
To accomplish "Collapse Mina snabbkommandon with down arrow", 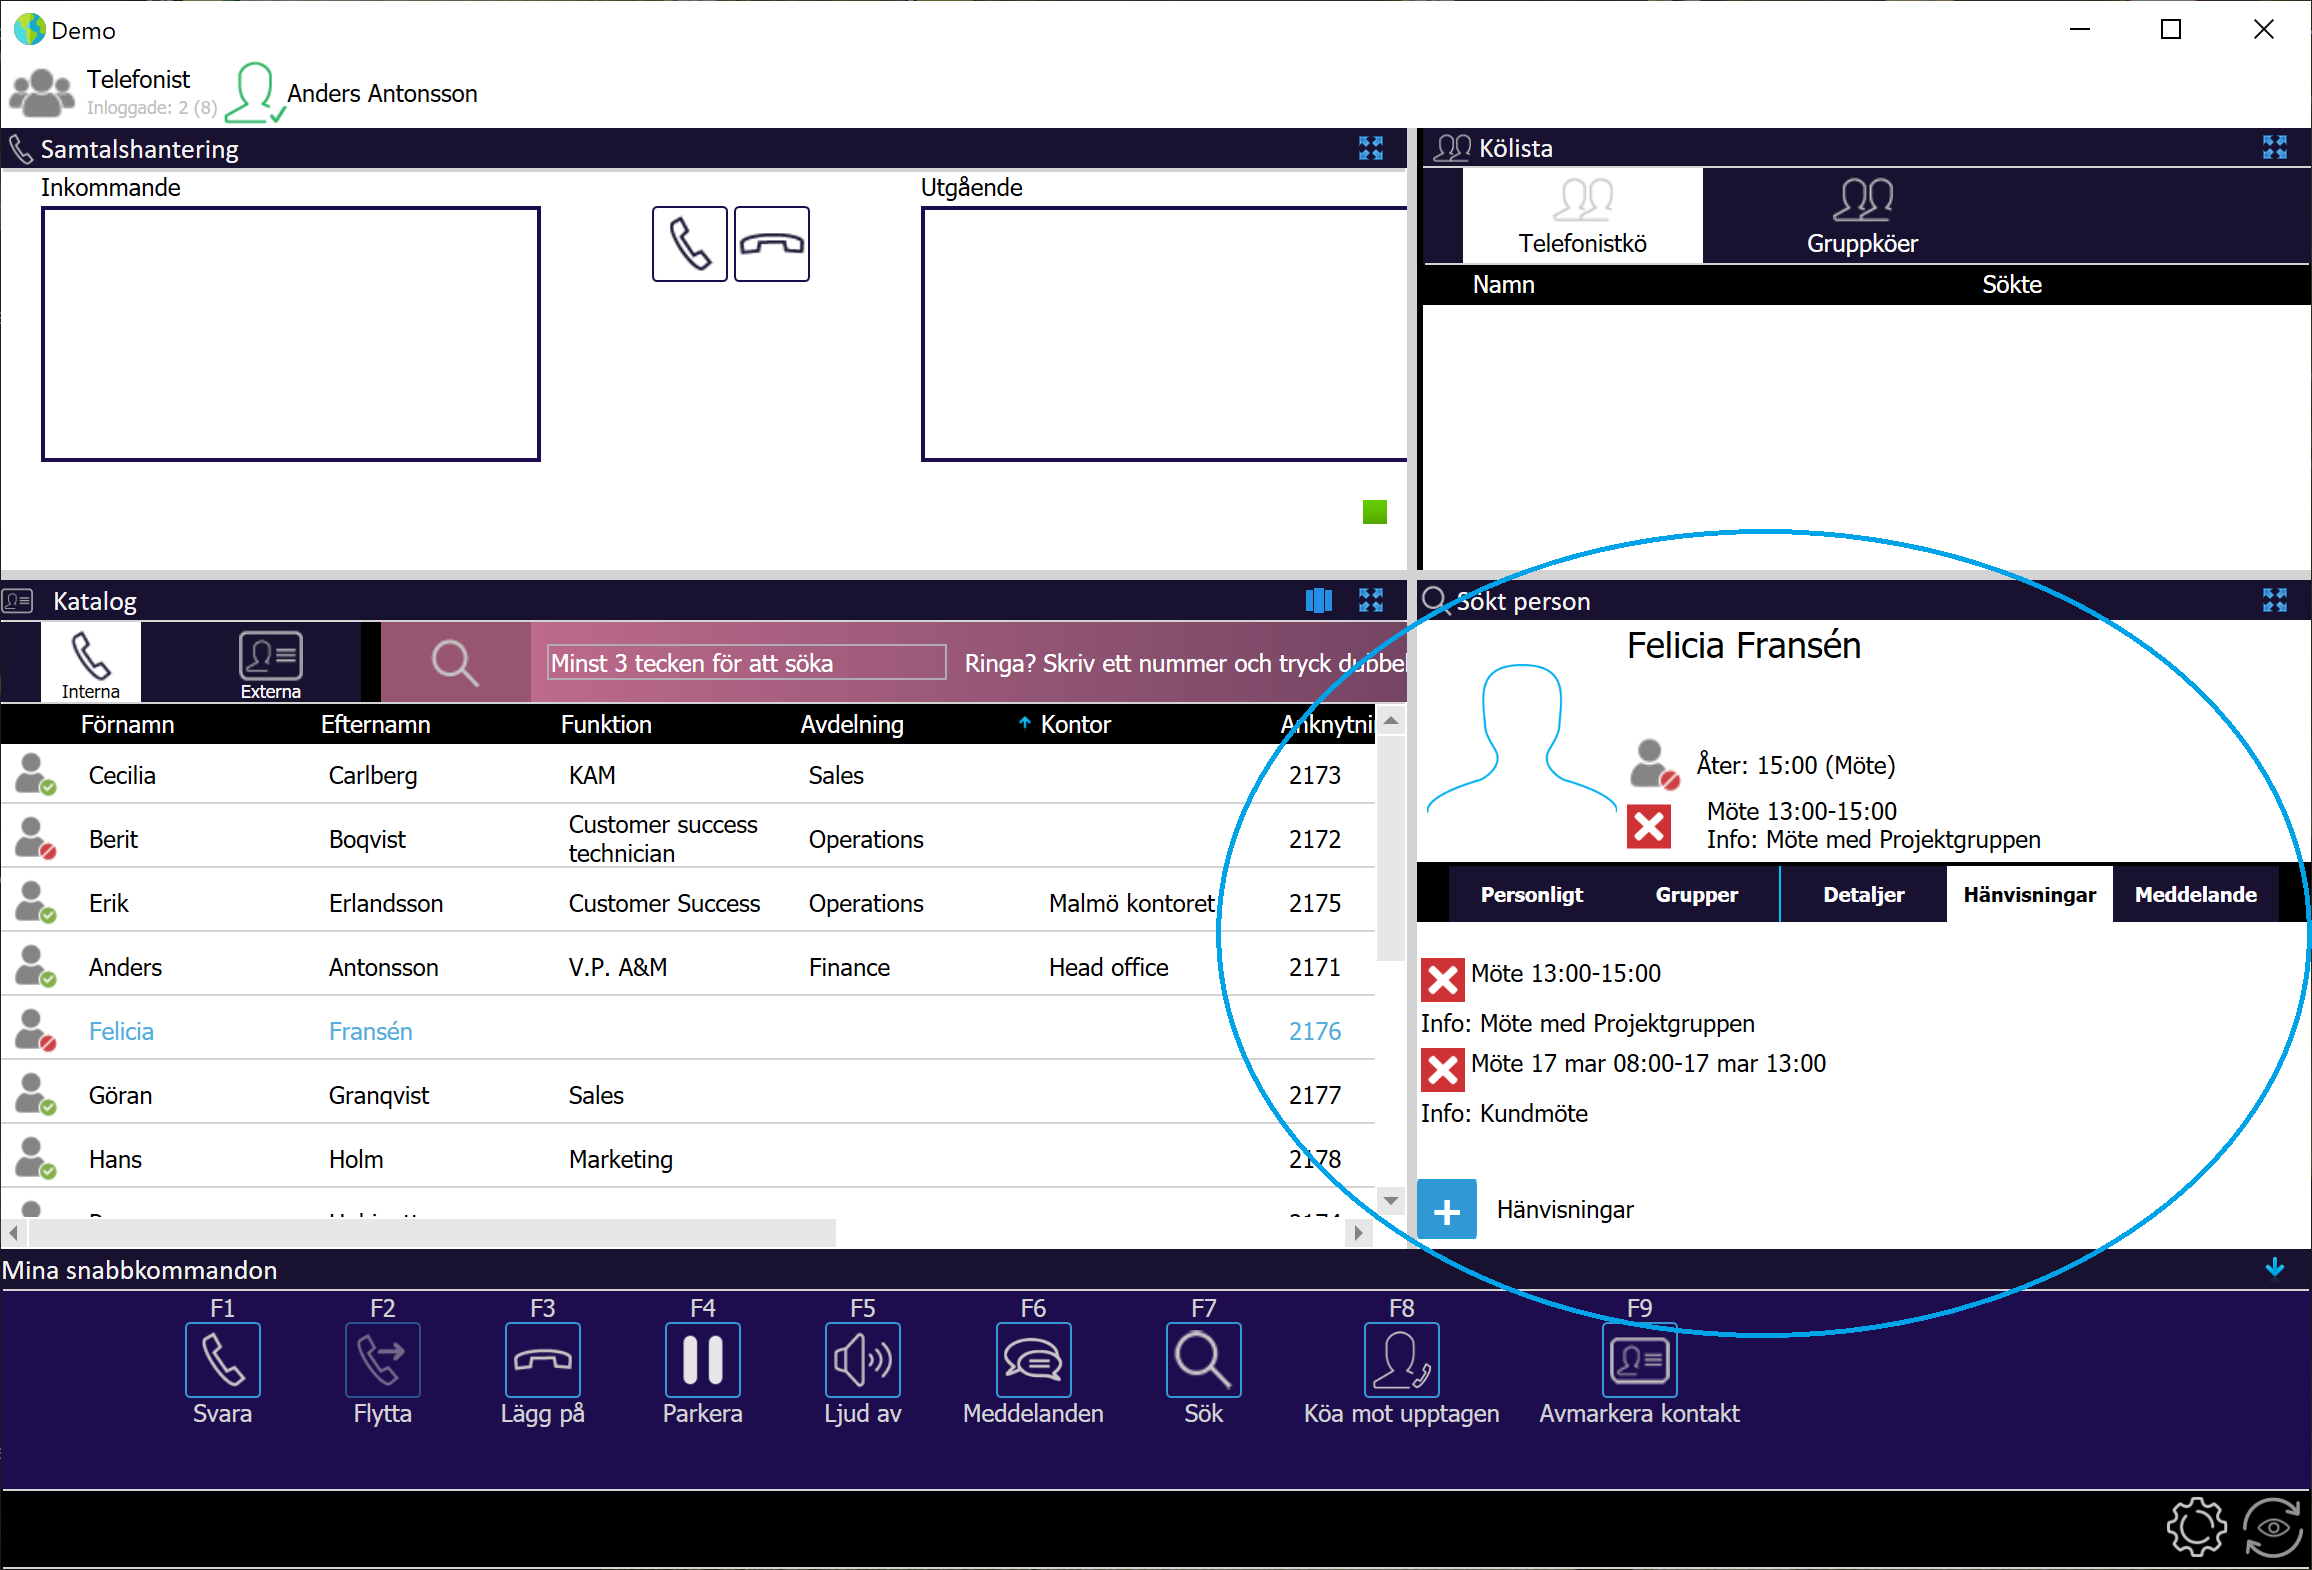I will click(x=2275, y=1268).
